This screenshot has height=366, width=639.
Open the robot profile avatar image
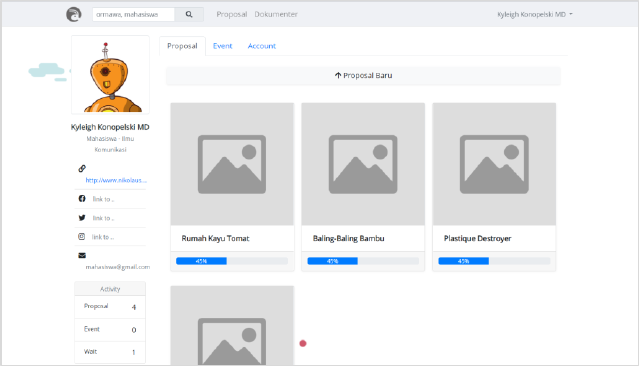pyautogui.click(x=110, y=75)
